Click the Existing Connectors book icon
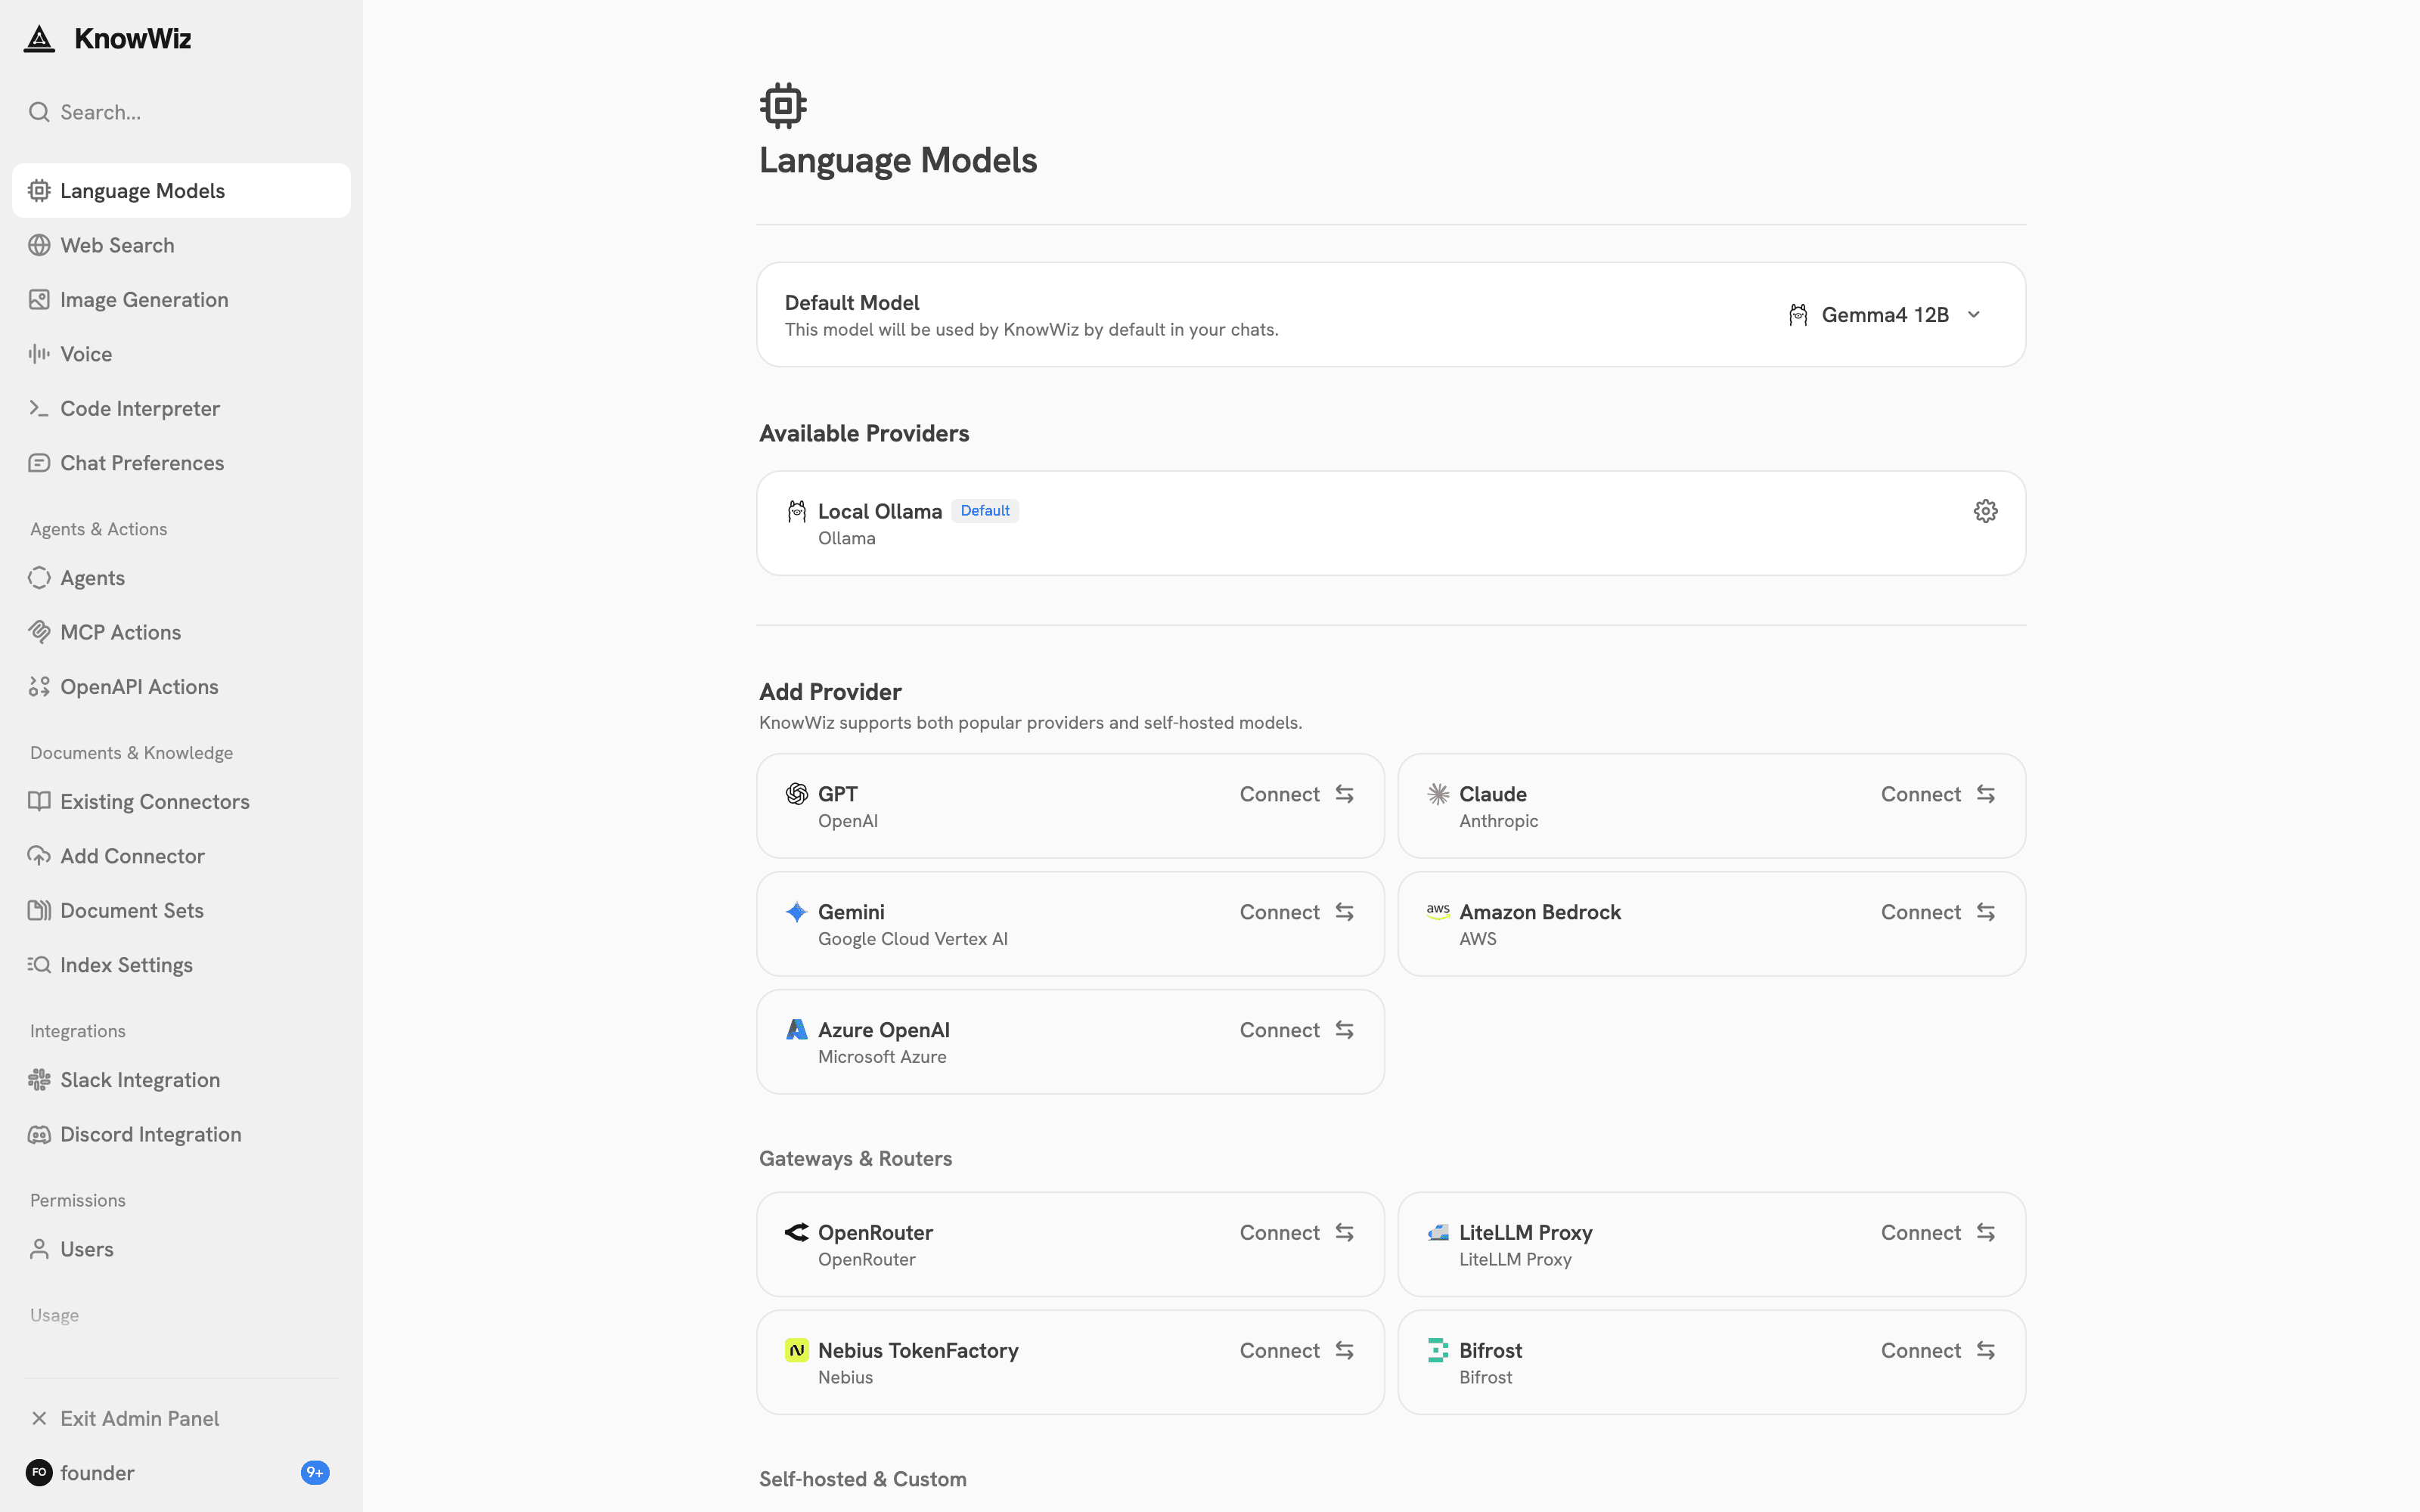The width and height of the screenshot is (2420, 1512). tap(39, 802)
